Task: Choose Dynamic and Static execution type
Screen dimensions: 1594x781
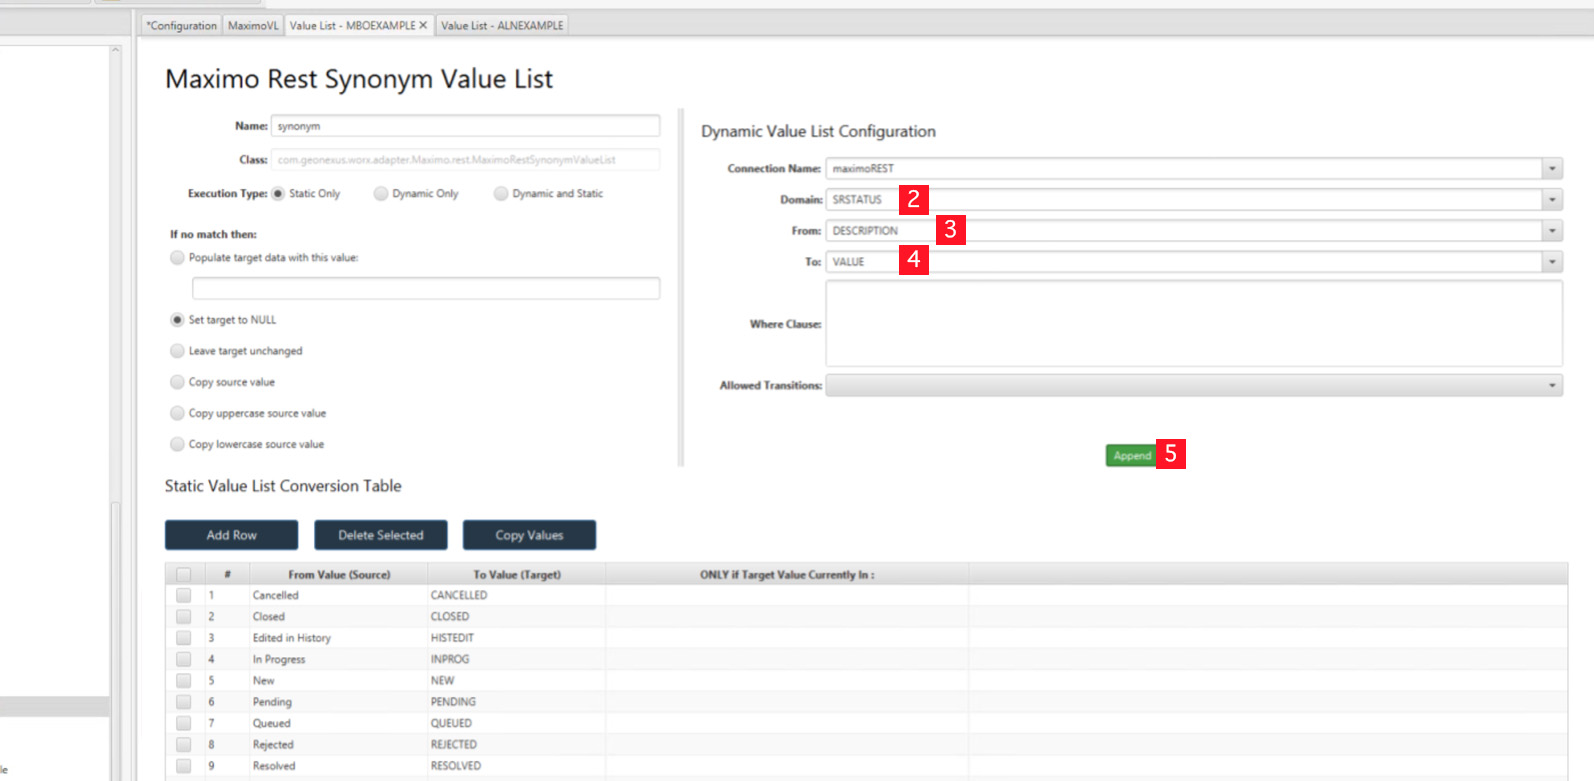Action: pyautogui.click(x=501, y=194)
